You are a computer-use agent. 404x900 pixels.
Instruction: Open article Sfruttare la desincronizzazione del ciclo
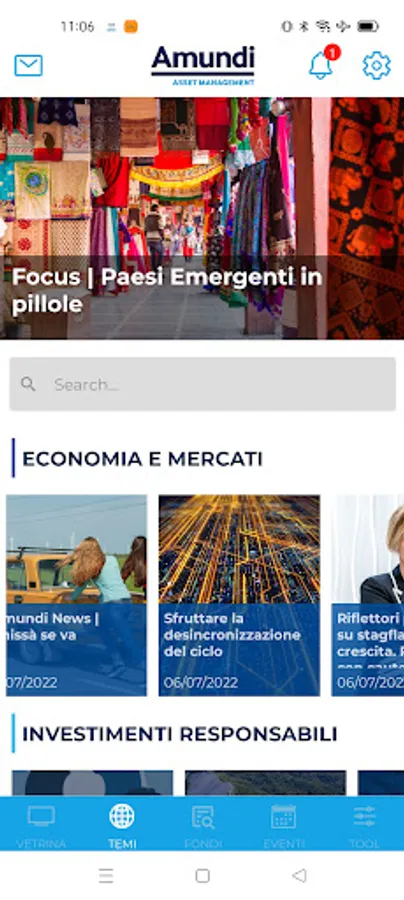(239, 595)
